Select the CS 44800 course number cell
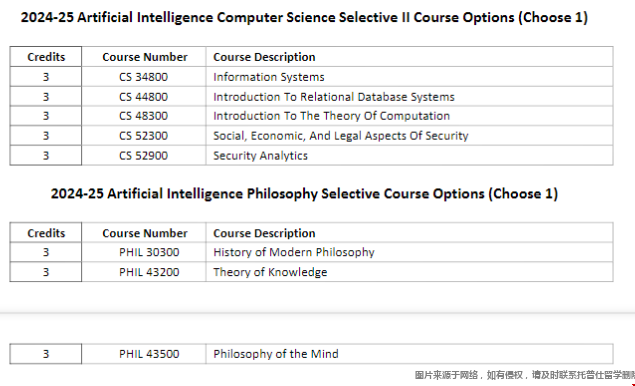 point(143,97)
